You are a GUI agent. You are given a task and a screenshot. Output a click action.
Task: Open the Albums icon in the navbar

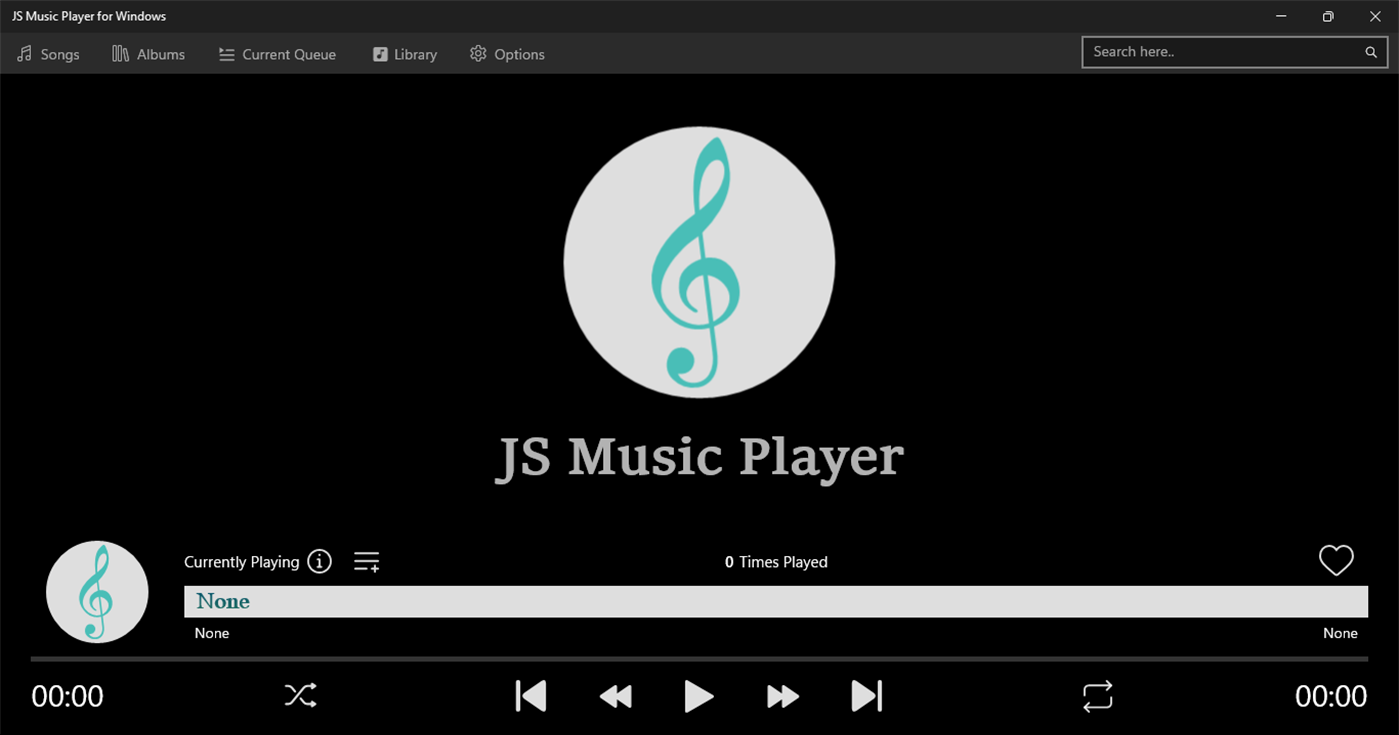tap(118, 54)
